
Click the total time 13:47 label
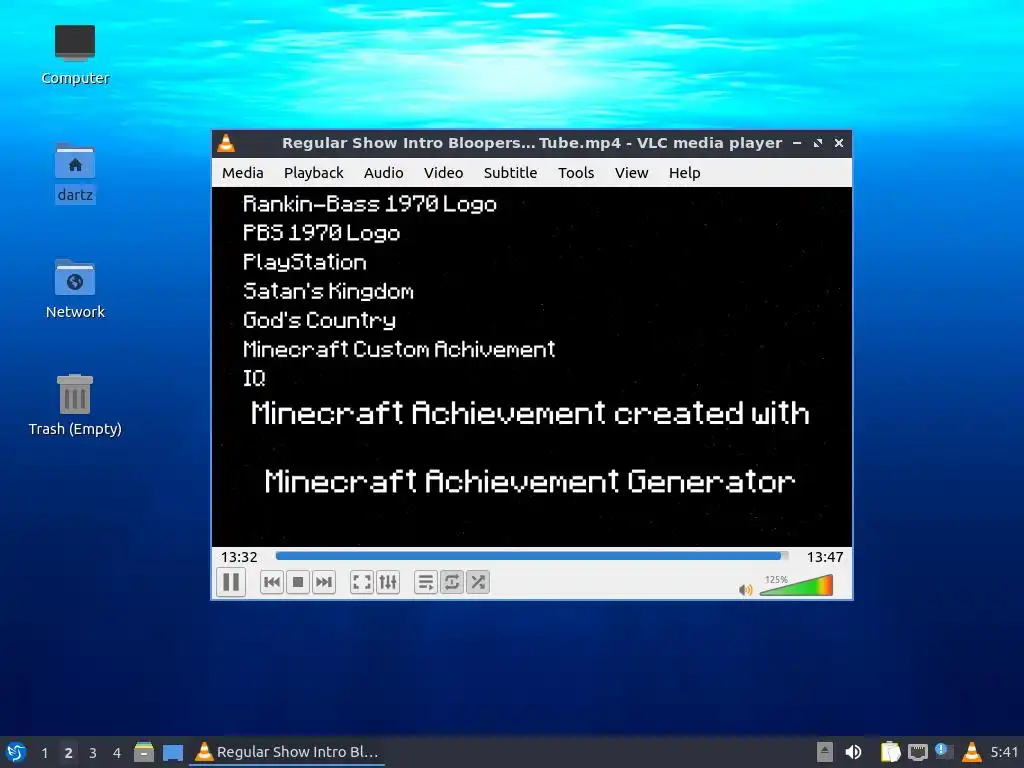pyautogui.click(x=825, y=557)
